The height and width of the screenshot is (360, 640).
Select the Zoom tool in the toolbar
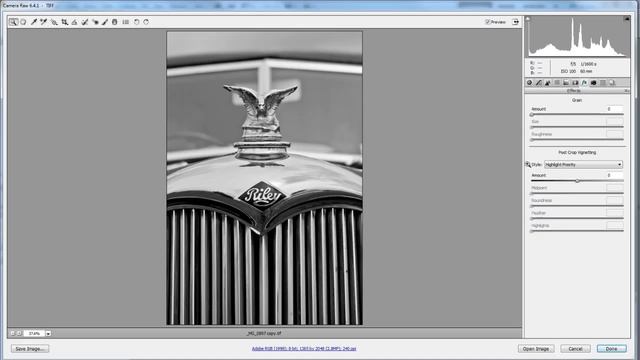(13, 22)
